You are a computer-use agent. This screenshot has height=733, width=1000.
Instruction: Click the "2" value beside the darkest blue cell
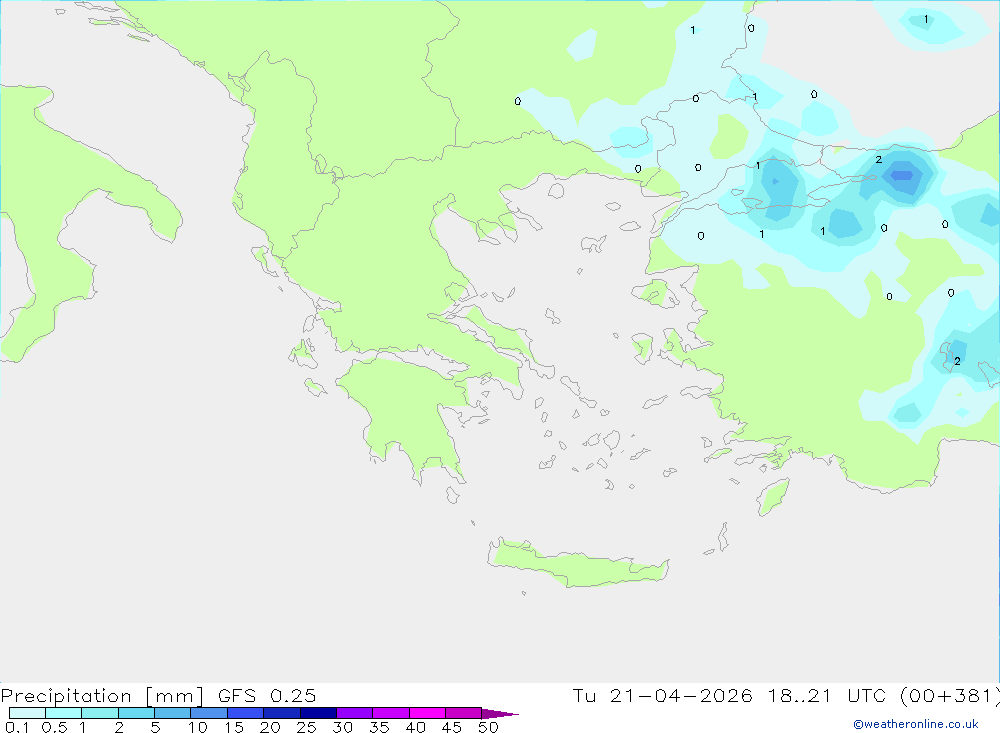click(879, 159)
